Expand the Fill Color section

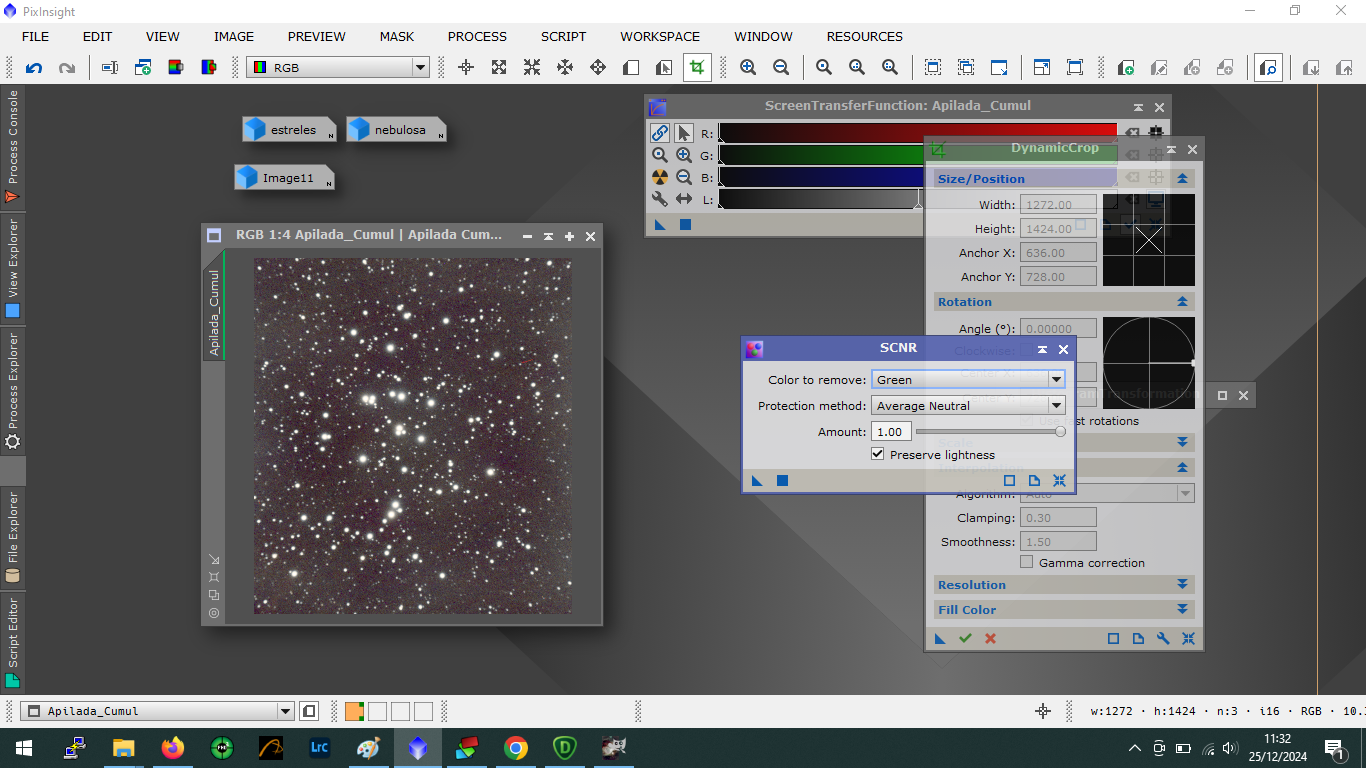[x=1182, y=610]
